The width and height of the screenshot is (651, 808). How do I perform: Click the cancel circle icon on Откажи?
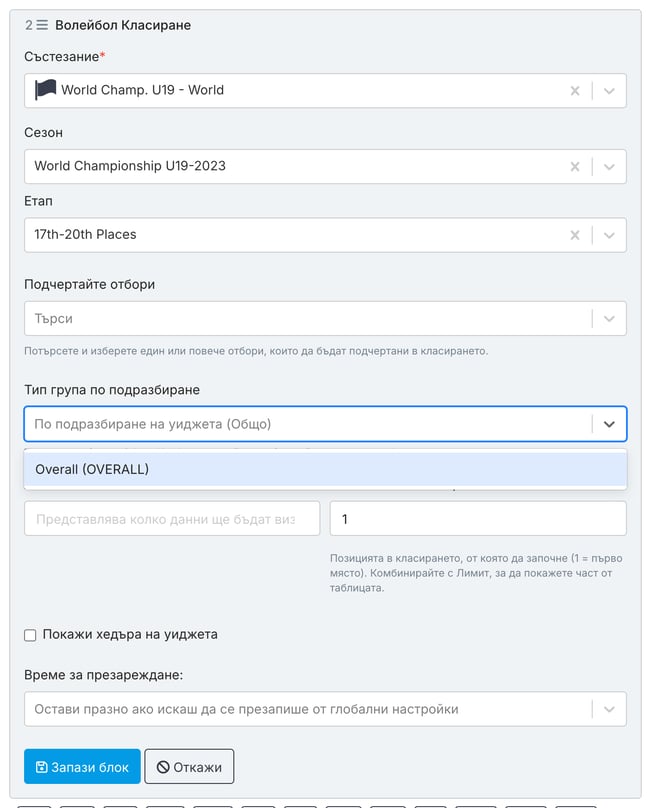point(163,767)
